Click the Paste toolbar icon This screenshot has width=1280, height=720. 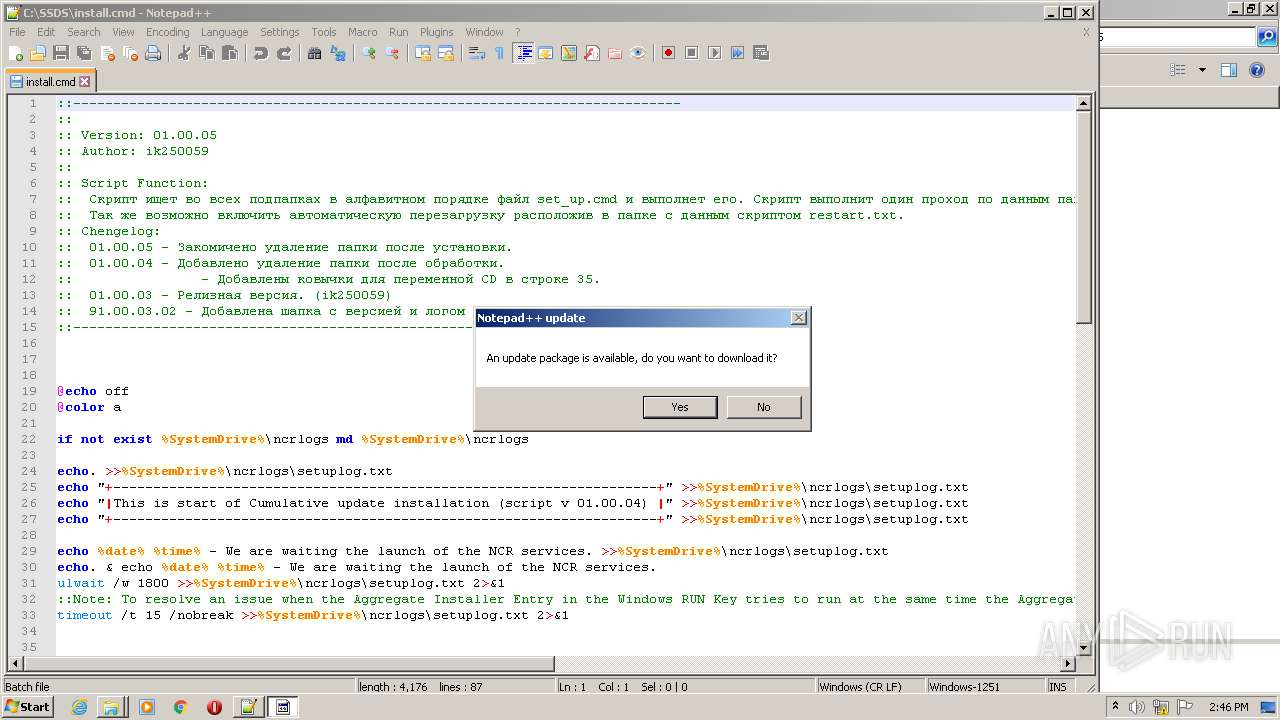tap(229, 53)
